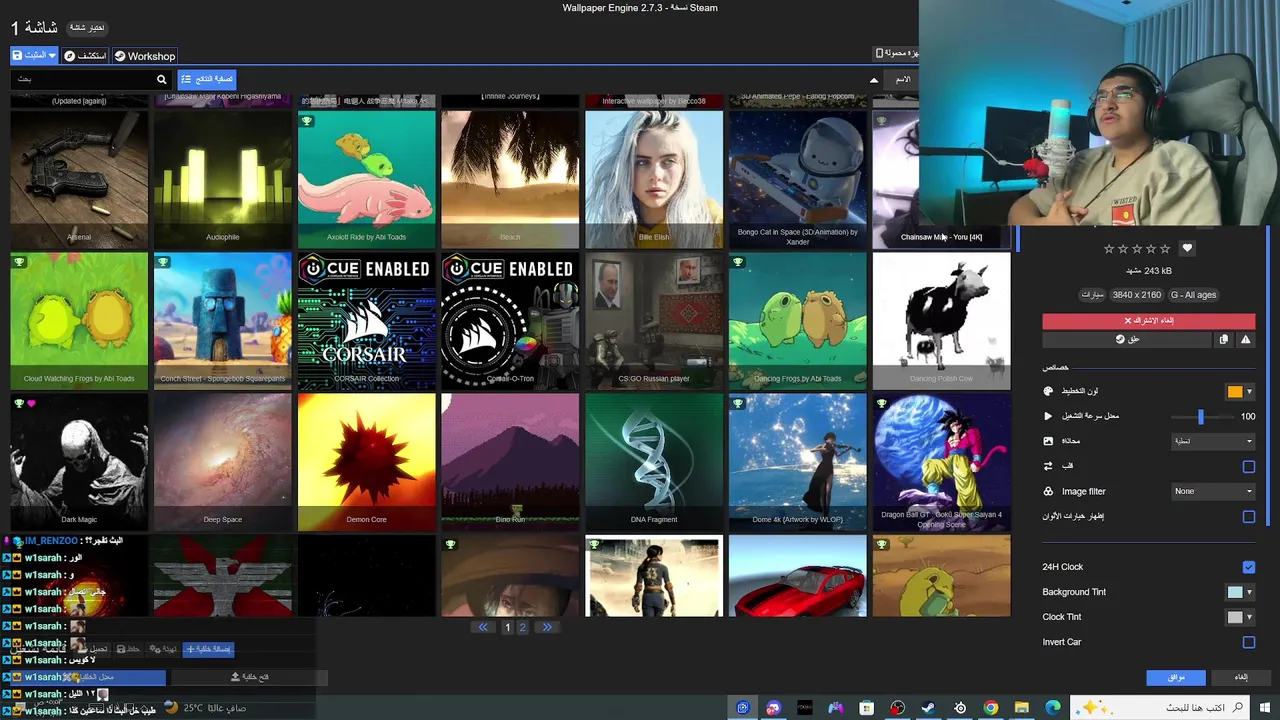Click the Windows taskbar search box
Viewport: 1280px width, 720px height.
1160,708
